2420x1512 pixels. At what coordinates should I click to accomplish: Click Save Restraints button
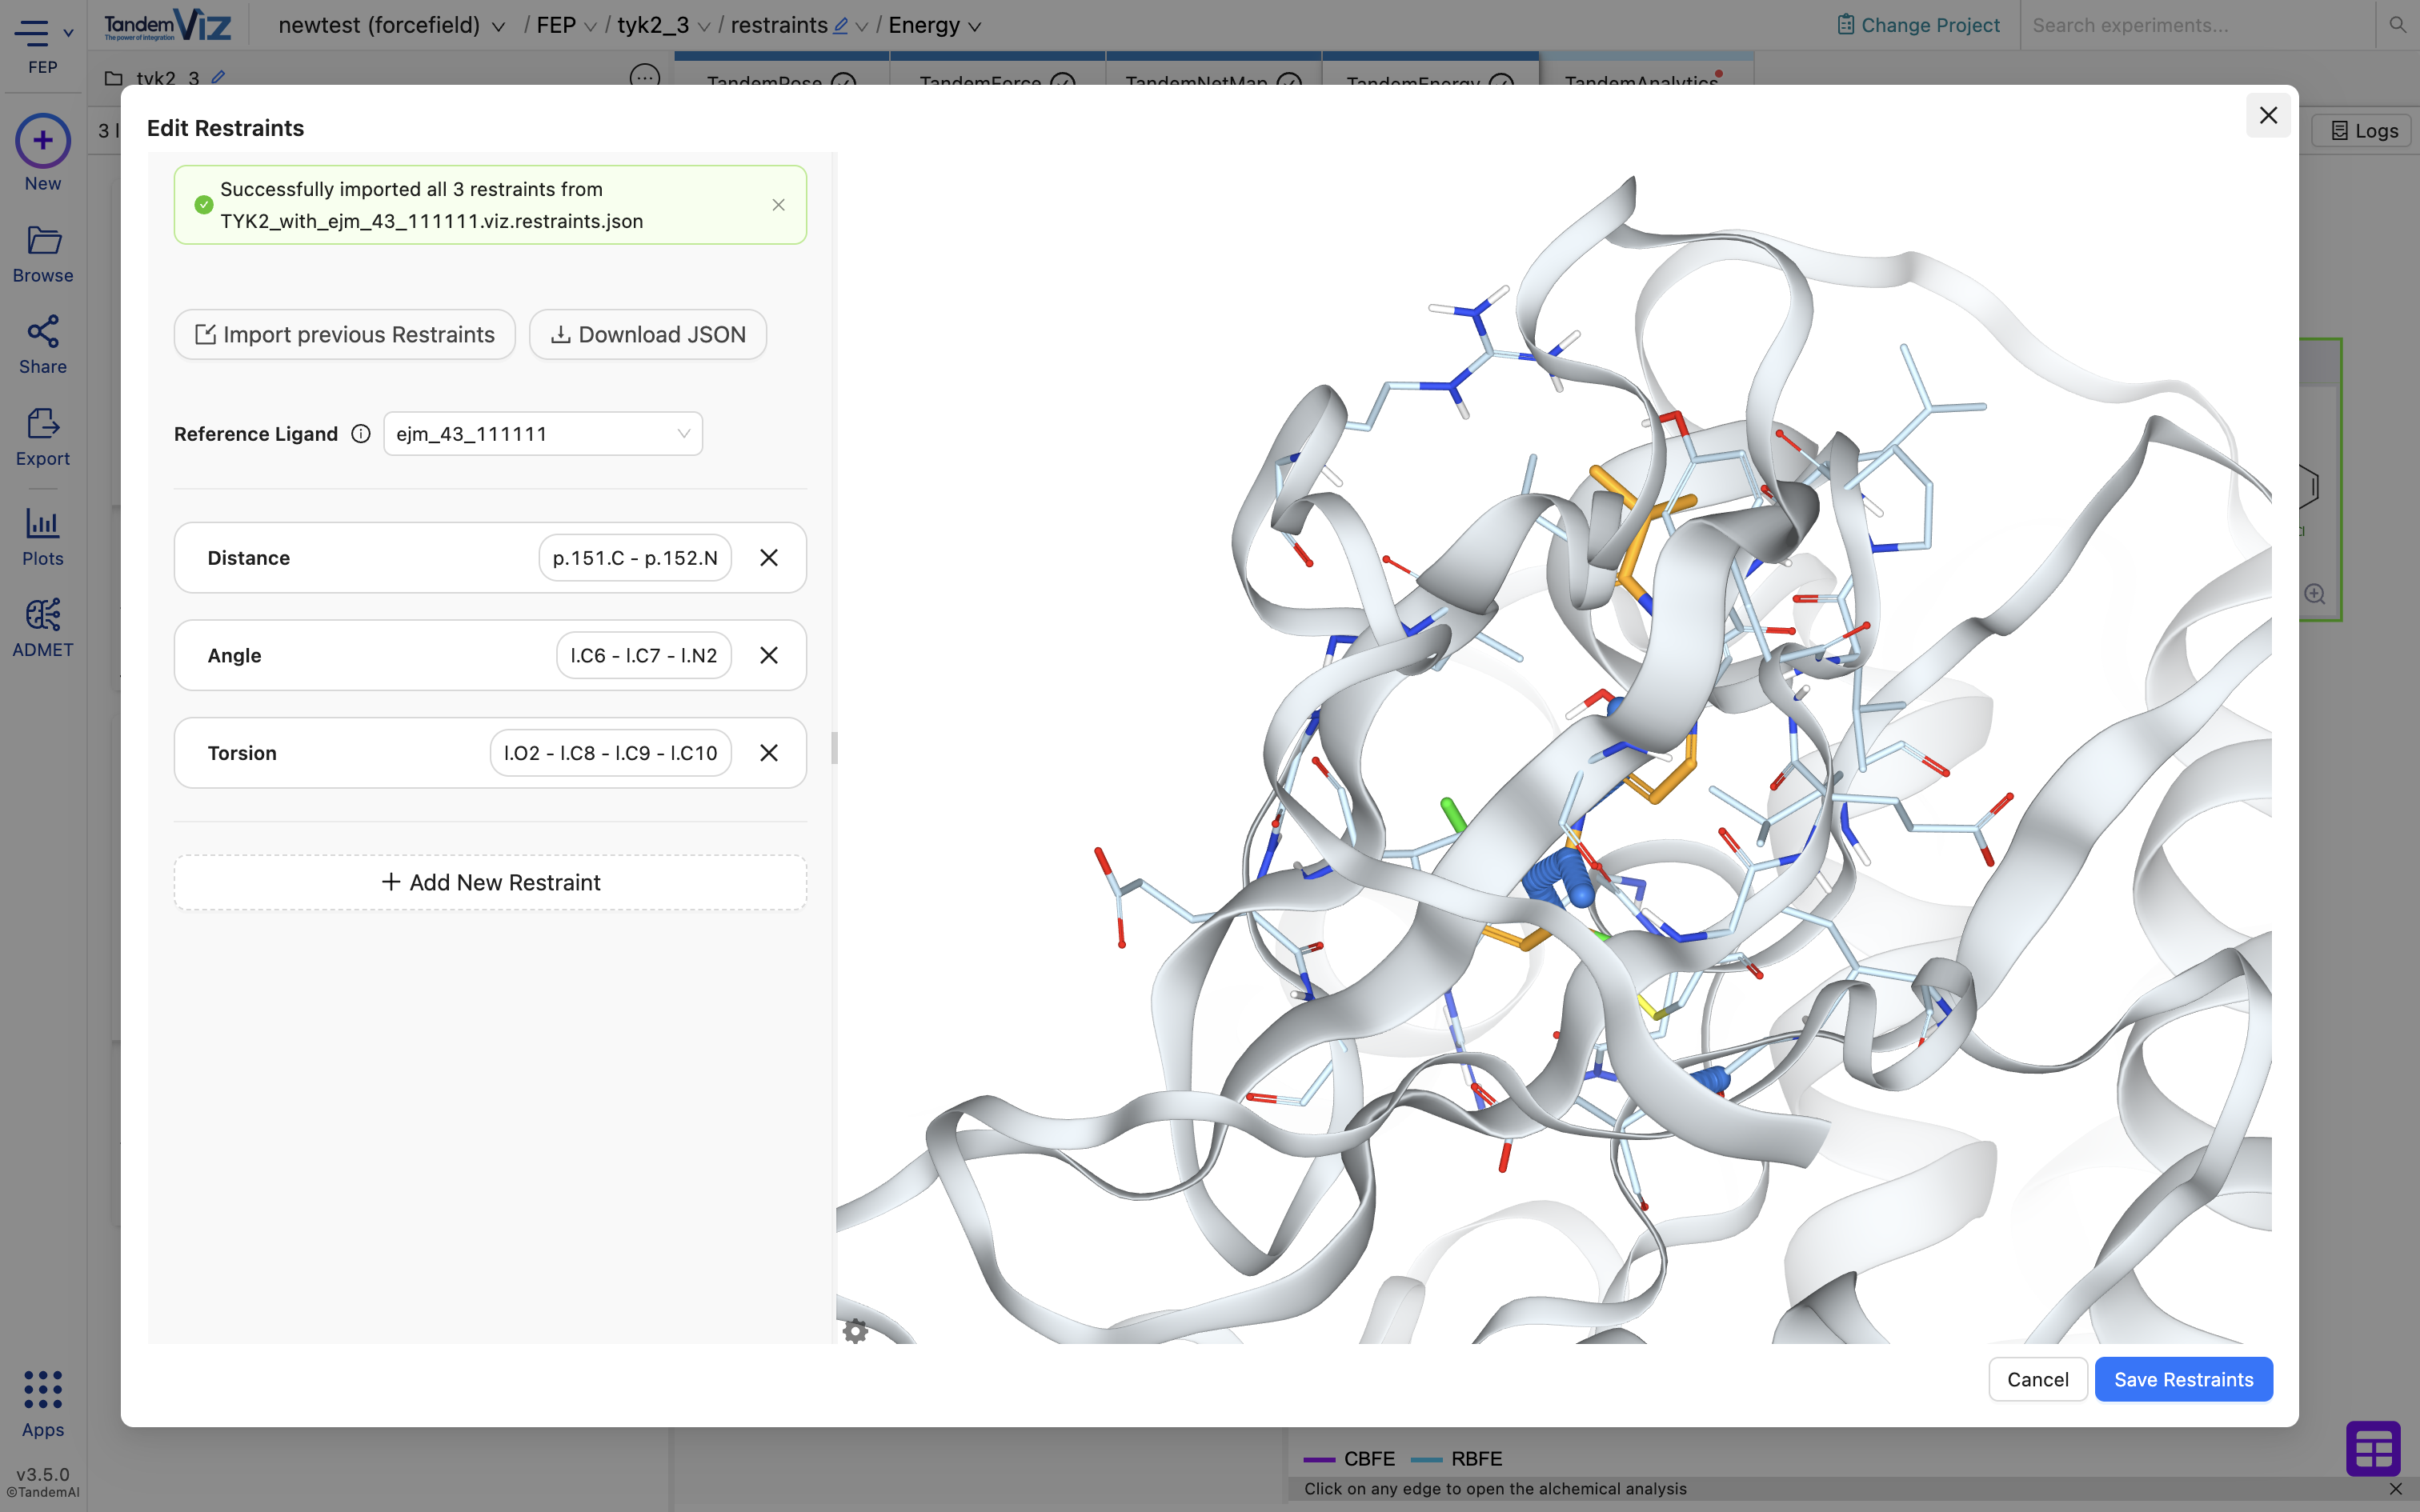[x=2183, y=1379]
